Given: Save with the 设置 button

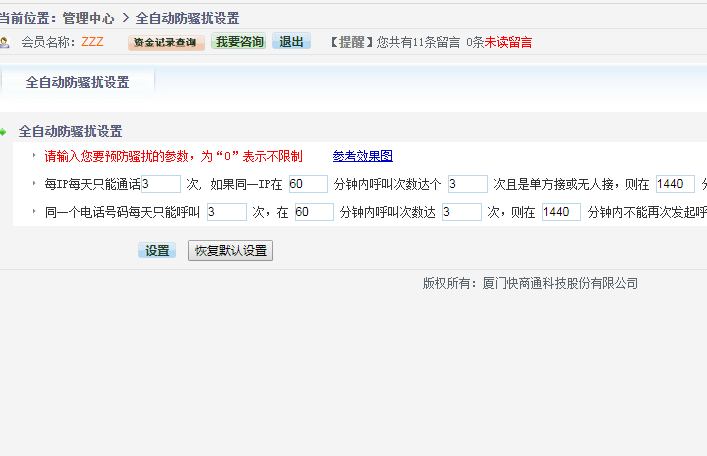Looking at the screenshot, I should pos(157,251).
